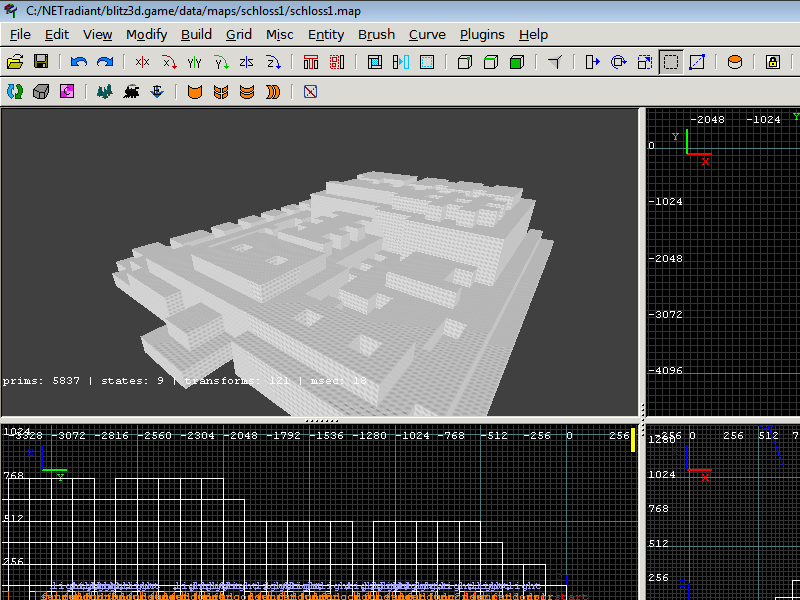Toggle texture lock padlock button
This screenshot has width=800, height=600.
(x=773, y=62)
